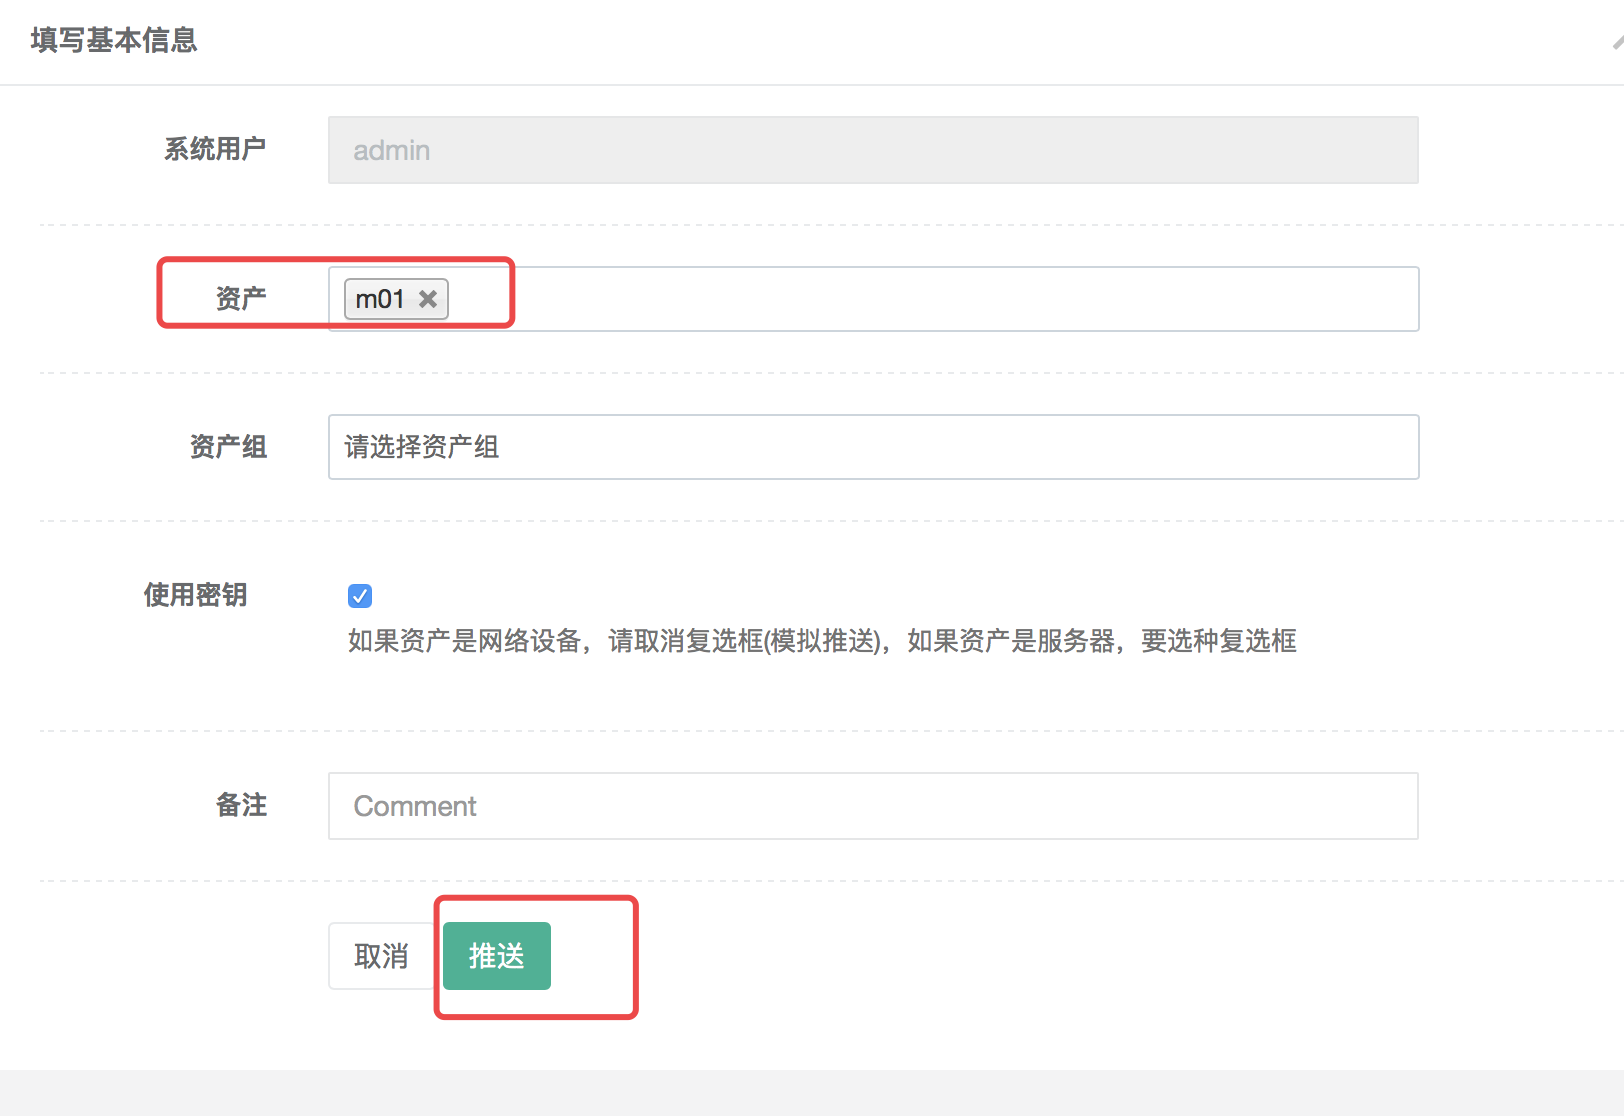The width and height of the screenshot is (1624, 1116).
Task: Focus the 备注 Comment input field
Action: [x=873, y=806]
